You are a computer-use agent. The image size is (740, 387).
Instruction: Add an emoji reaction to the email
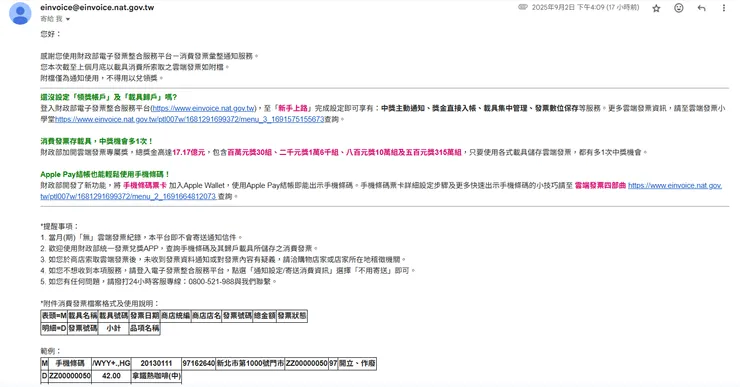[x=679, y=8]
